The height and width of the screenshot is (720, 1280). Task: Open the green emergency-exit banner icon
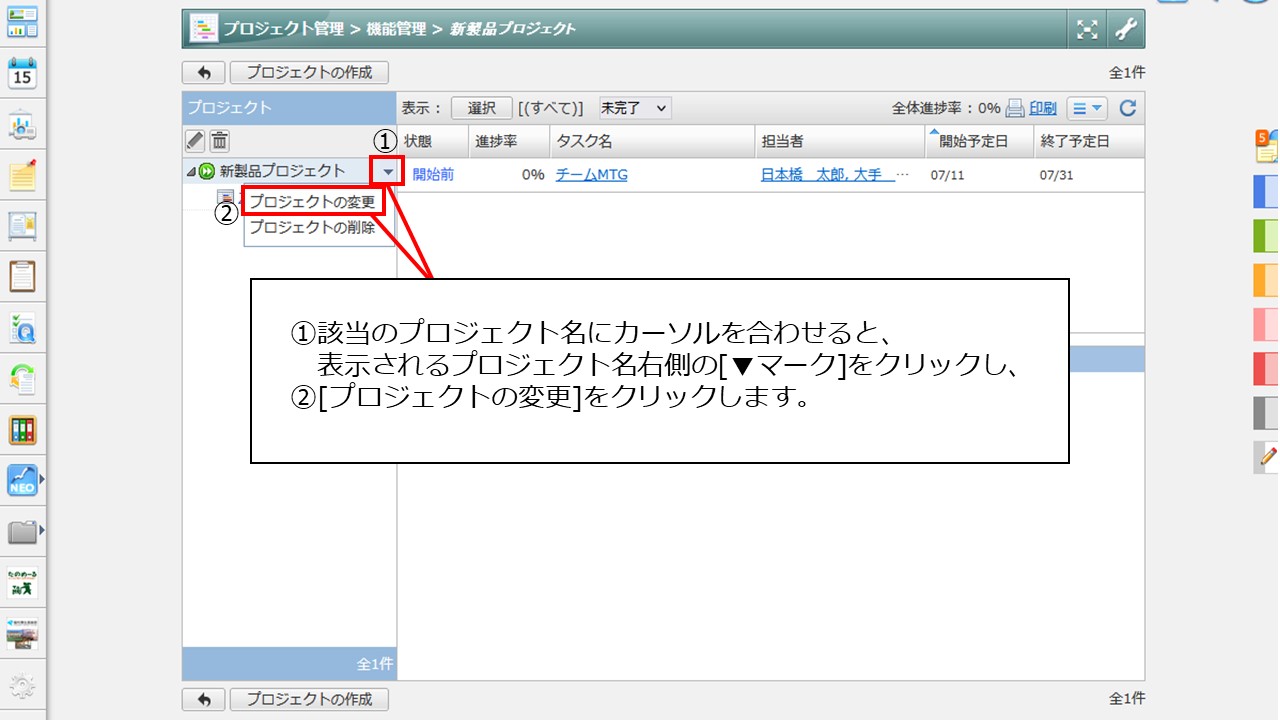[x=22, y=582]
